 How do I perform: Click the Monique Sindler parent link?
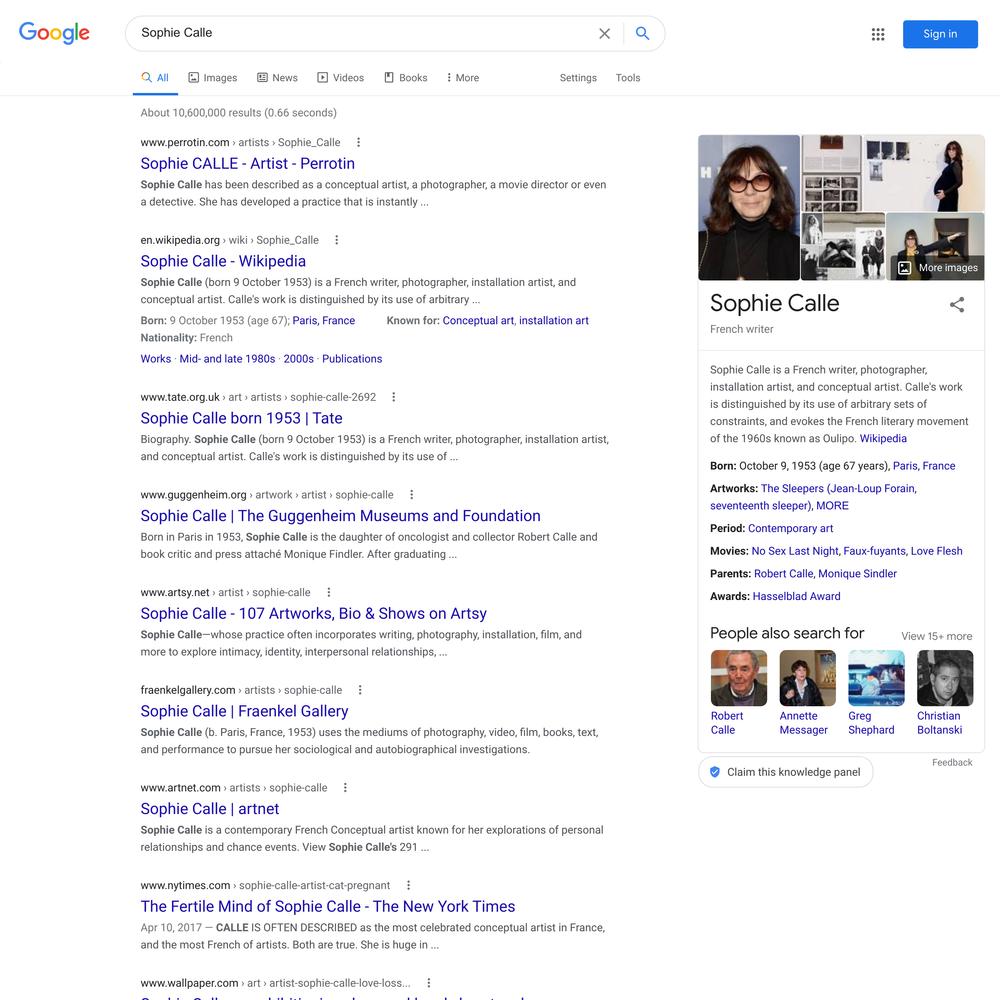point(857,573)
